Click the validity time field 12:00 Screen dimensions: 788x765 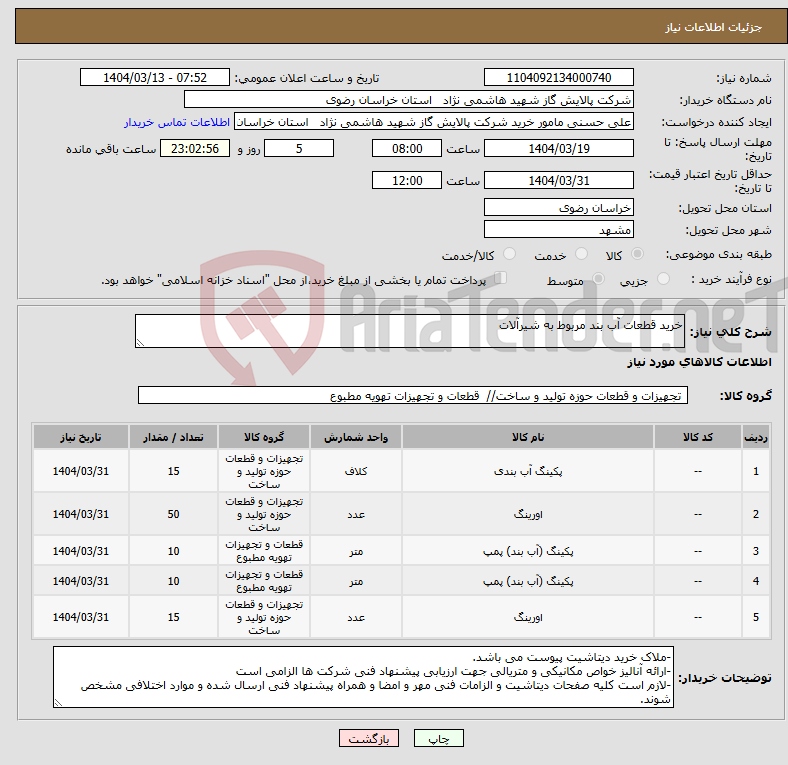pos(407,180)
